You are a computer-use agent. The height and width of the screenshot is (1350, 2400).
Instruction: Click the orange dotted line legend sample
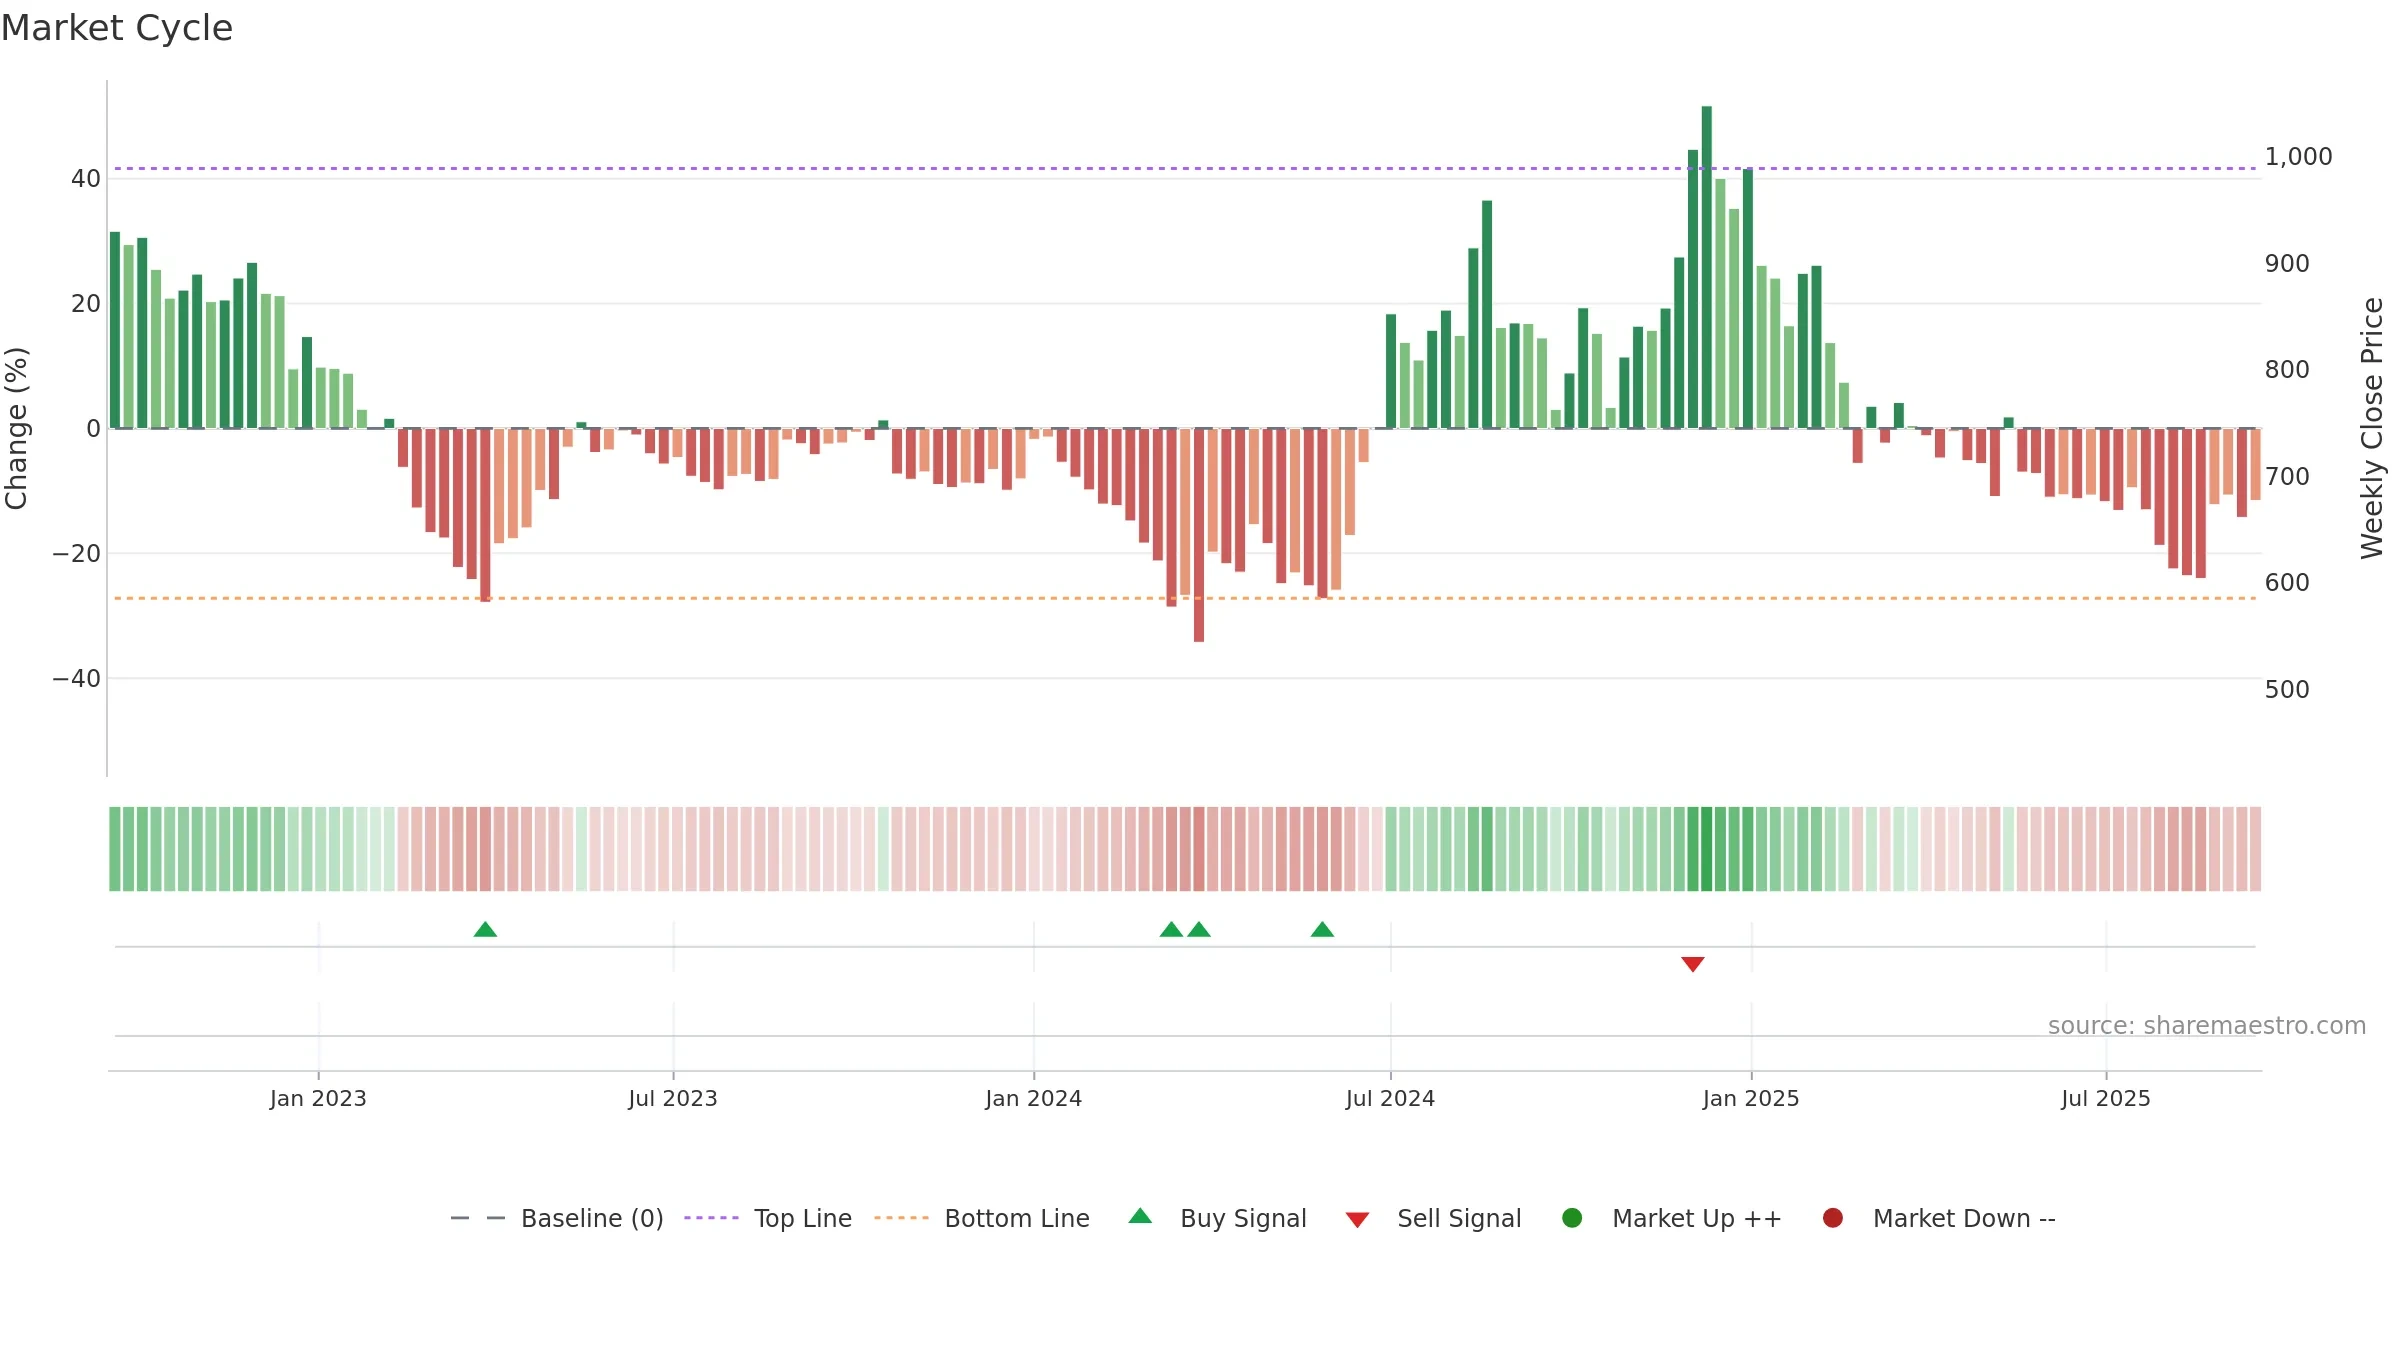(901, 1218)
